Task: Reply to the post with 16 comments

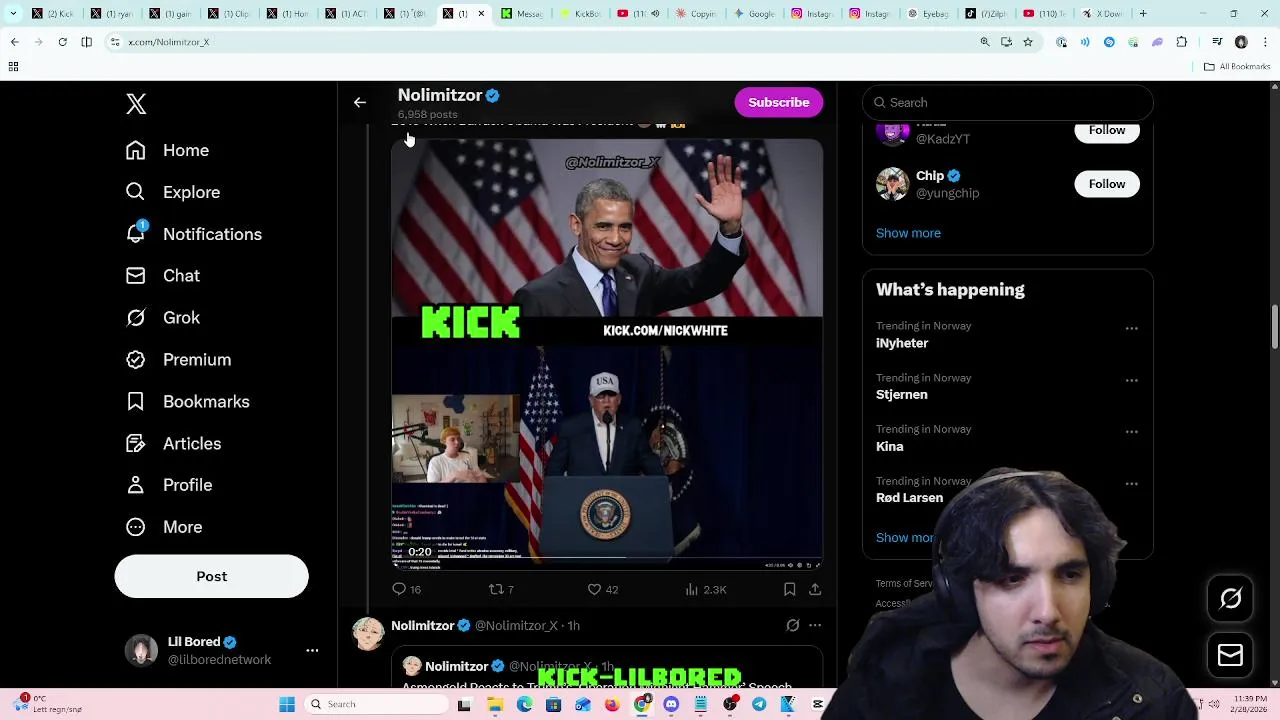Action: point(407,589)
